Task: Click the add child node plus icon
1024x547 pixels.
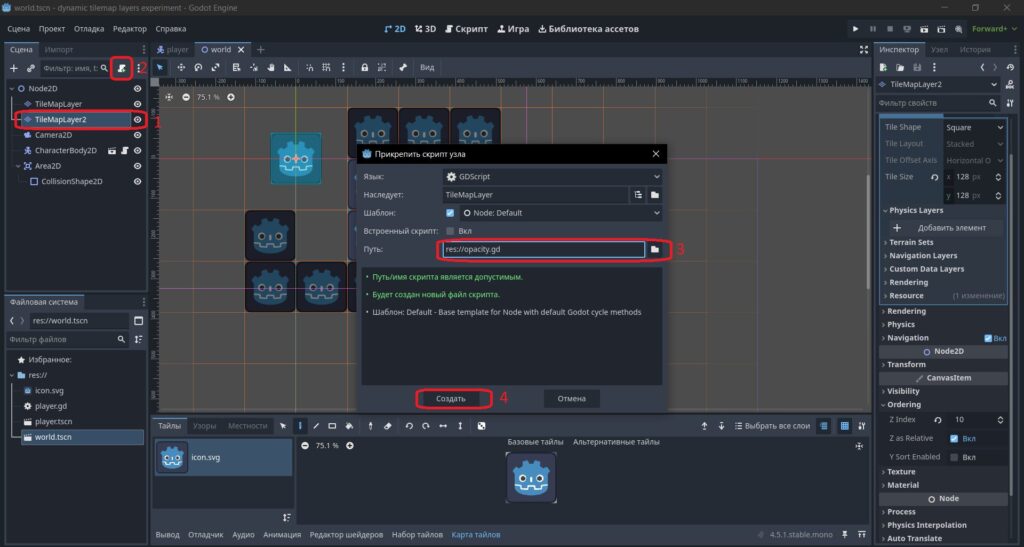Action: [x=14, y=68]
